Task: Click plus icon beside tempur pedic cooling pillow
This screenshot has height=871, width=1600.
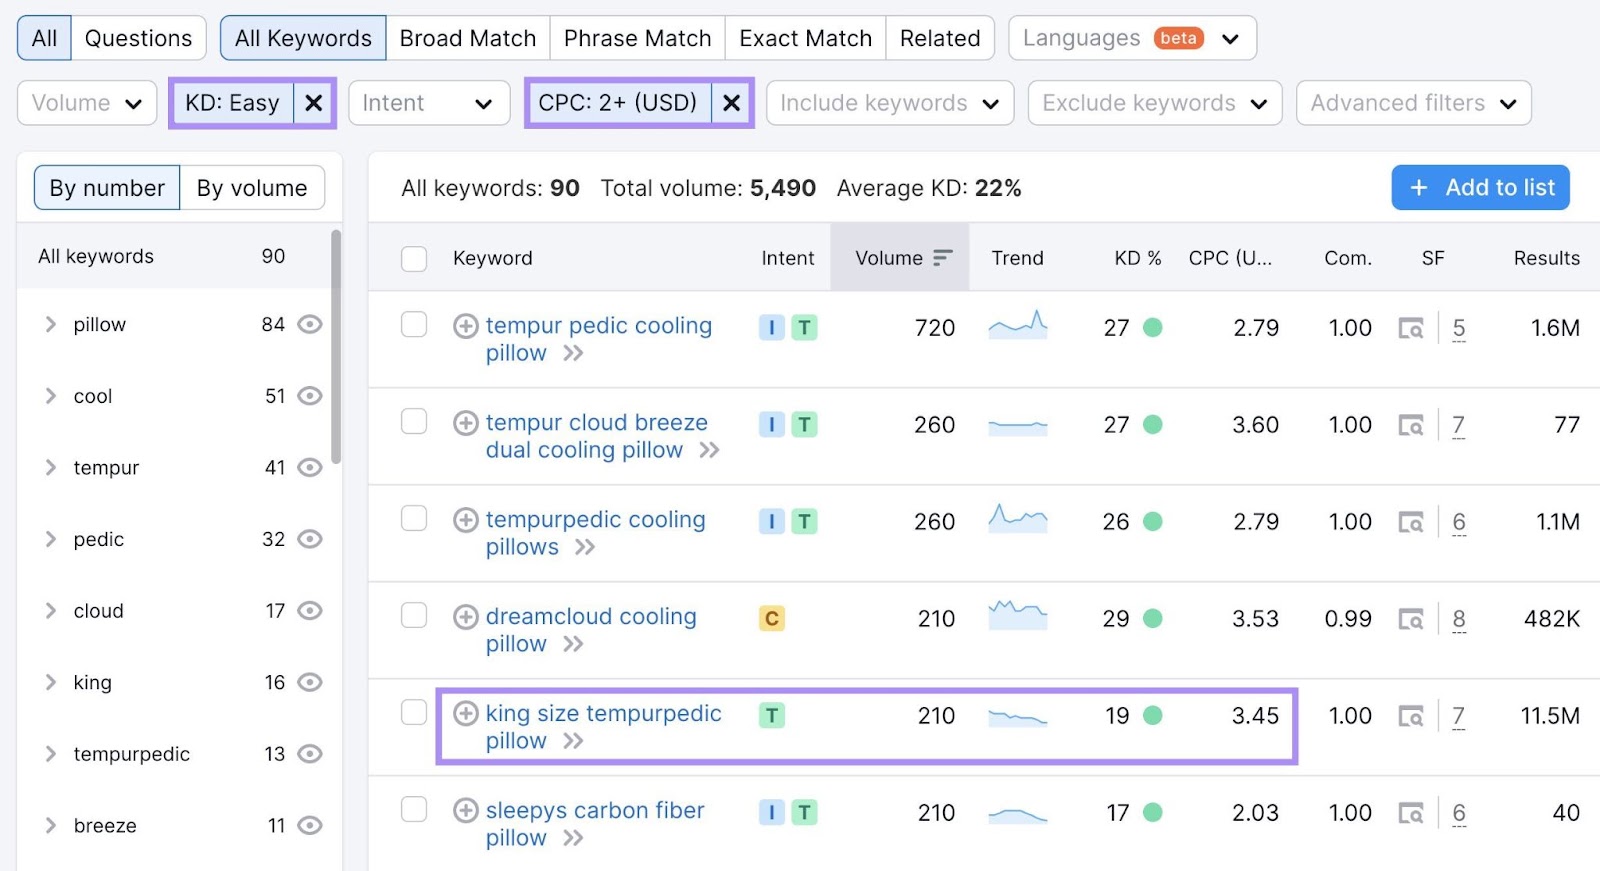Action: [465, 326]
